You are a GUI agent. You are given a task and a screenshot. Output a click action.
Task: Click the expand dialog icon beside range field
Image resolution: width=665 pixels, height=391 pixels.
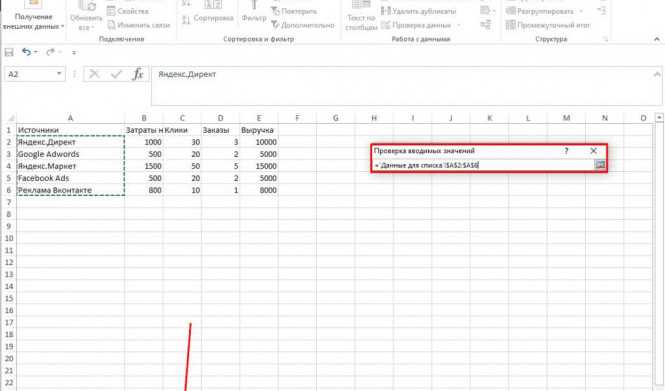[600, 165]
